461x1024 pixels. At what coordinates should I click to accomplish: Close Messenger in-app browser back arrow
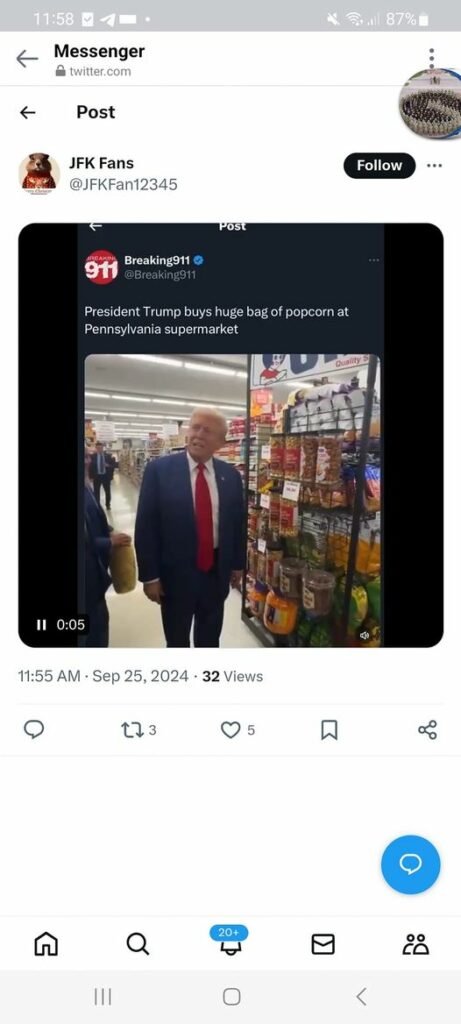point(27,59)
